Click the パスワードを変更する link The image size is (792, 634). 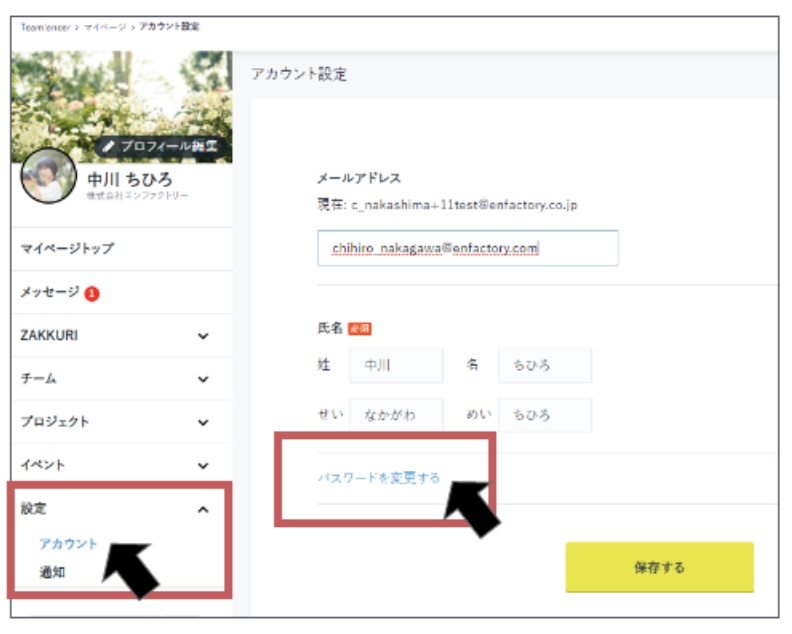tap(378, 477)
